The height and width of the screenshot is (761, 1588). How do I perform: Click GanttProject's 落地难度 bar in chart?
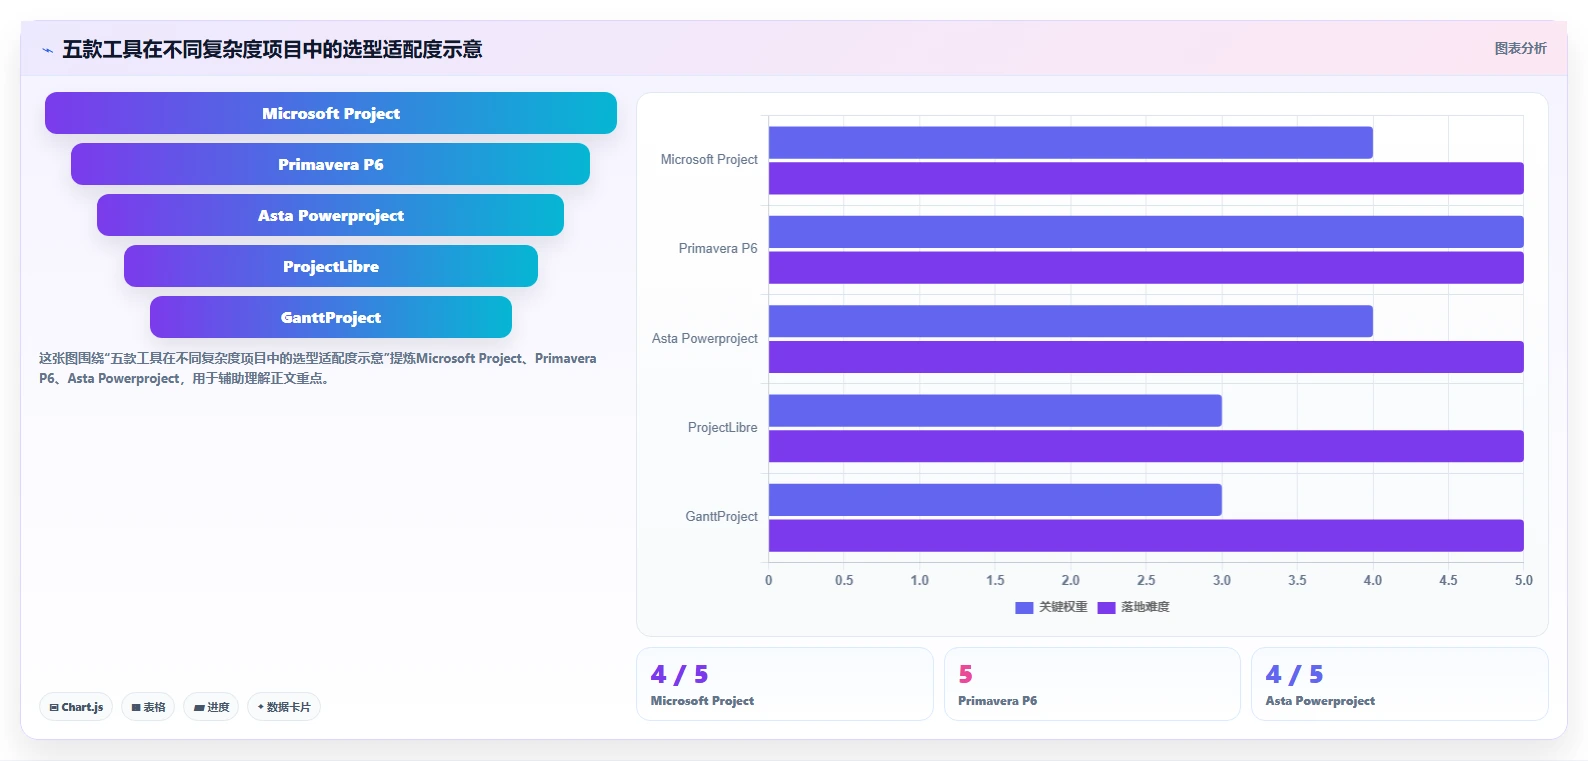pos(1146,535)
